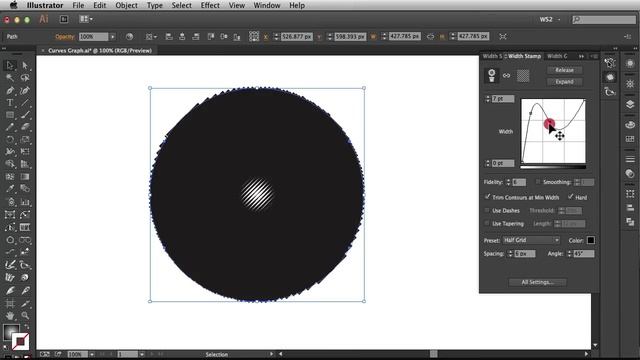Viewport: 640px width, 360px height.
Task: Select the Rectangle tool
Action: (x=10, y=115)
